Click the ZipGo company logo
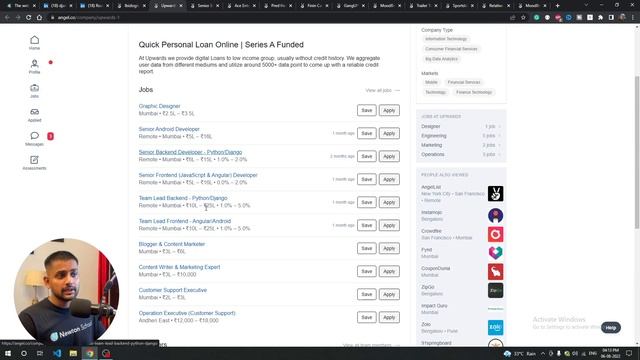The image size is (640, 360). 496,291
